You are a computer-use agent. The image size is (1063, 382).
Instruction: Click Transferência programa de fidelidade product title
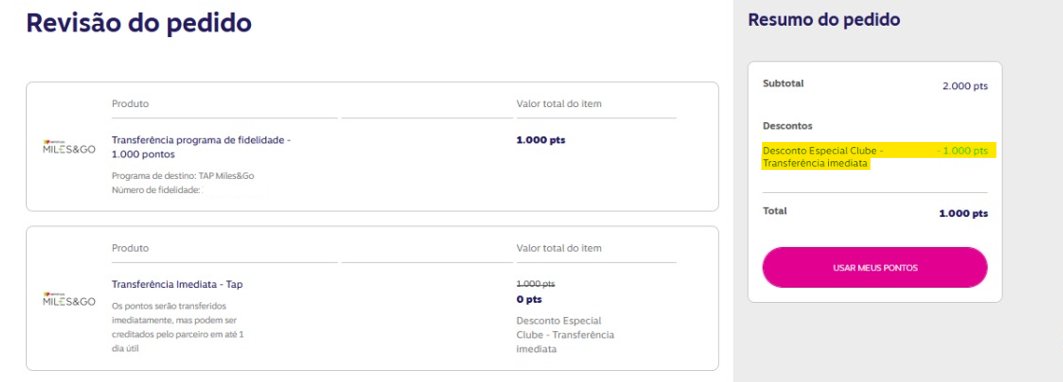(201, 147)
